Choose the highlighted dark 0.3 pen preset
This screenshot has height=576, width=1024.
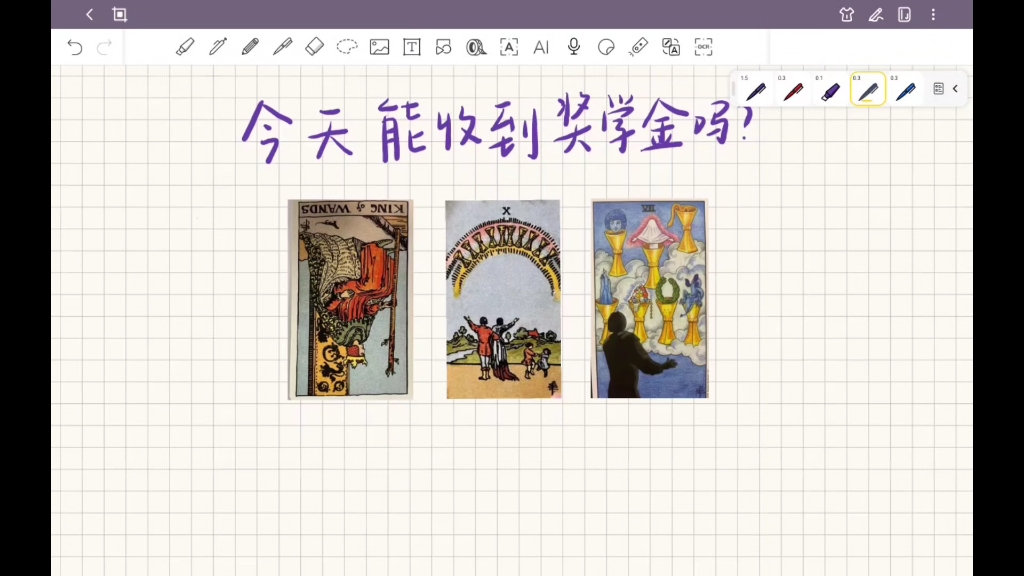click(868, 89)
